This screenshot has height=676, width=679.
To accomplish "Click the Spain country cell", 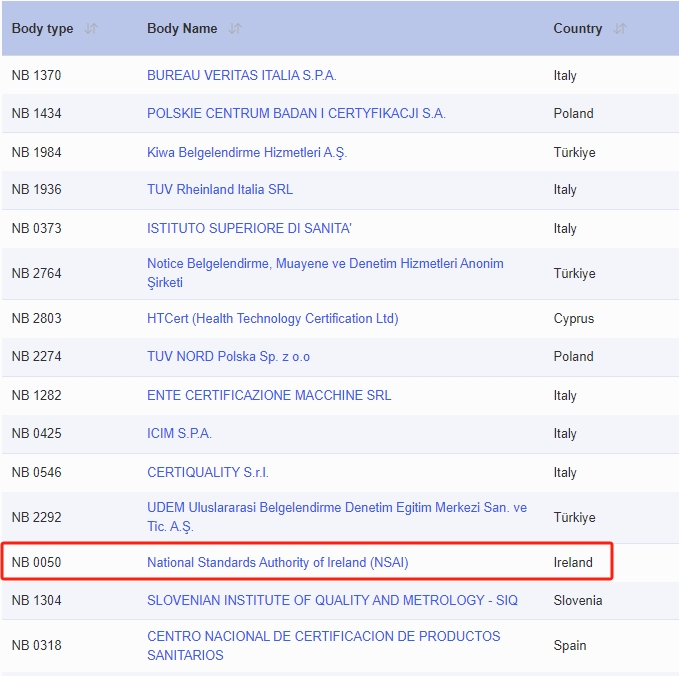I will point(570,646).
